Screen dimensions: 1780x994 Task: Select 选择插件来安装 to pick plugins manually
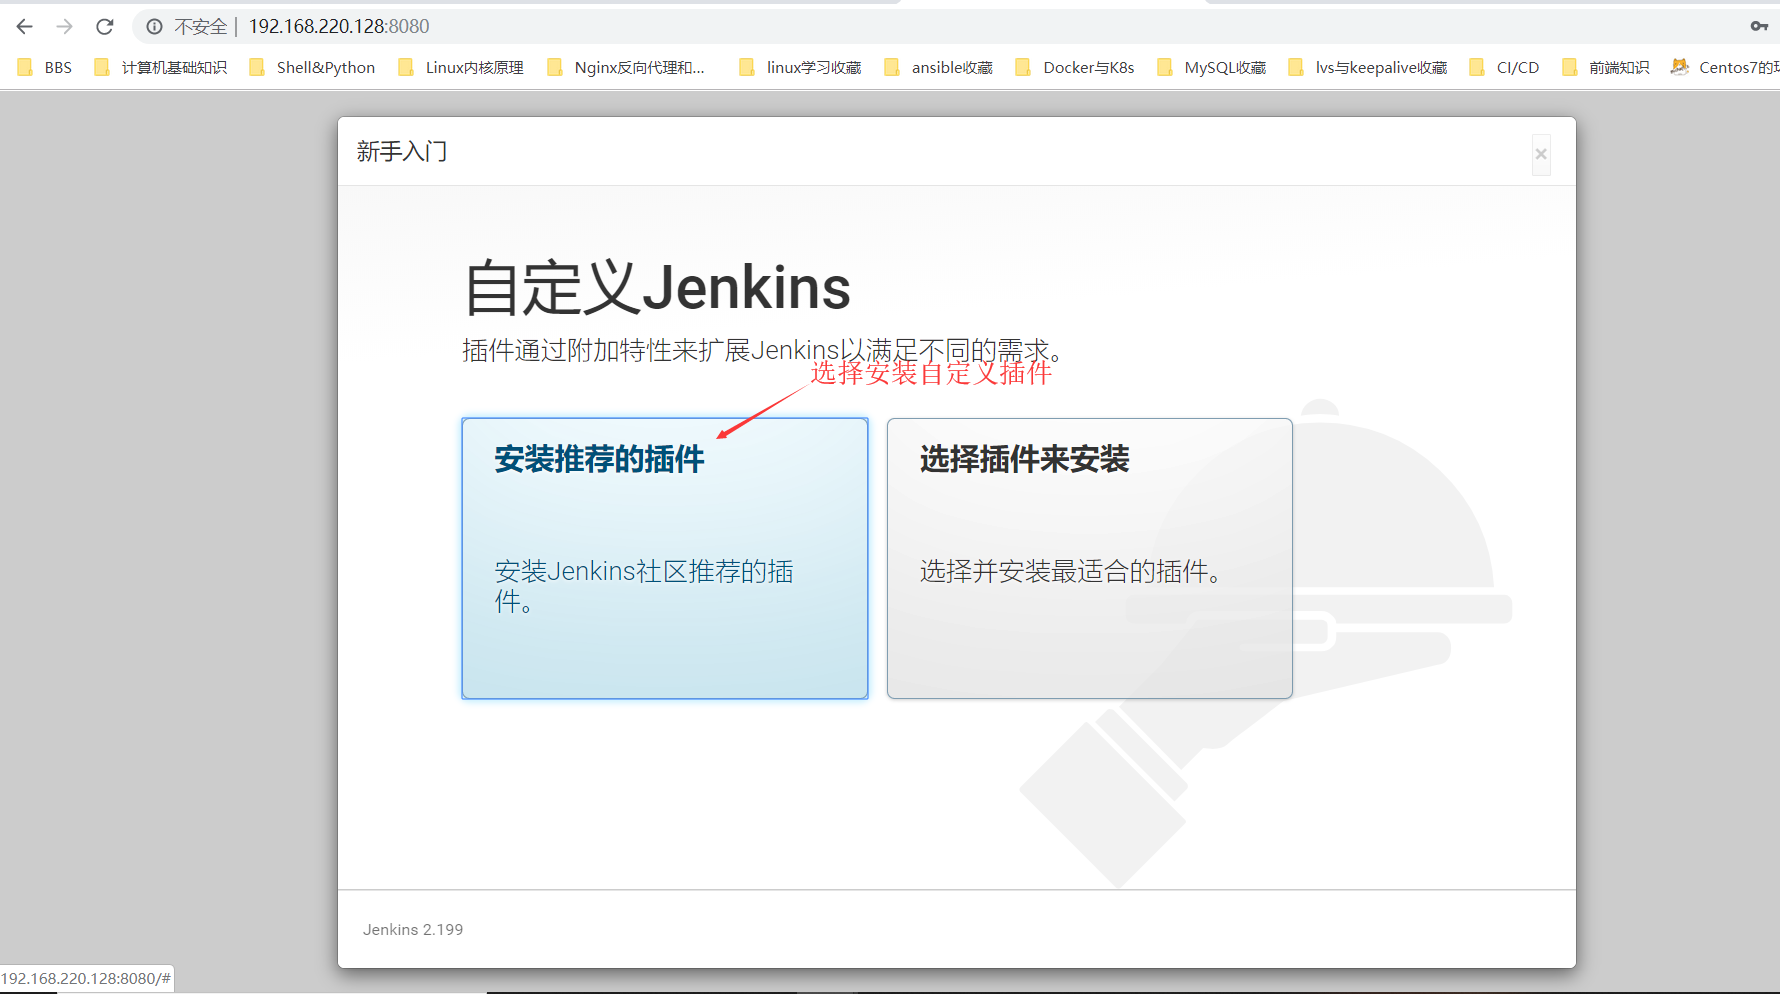[1089, 558]
